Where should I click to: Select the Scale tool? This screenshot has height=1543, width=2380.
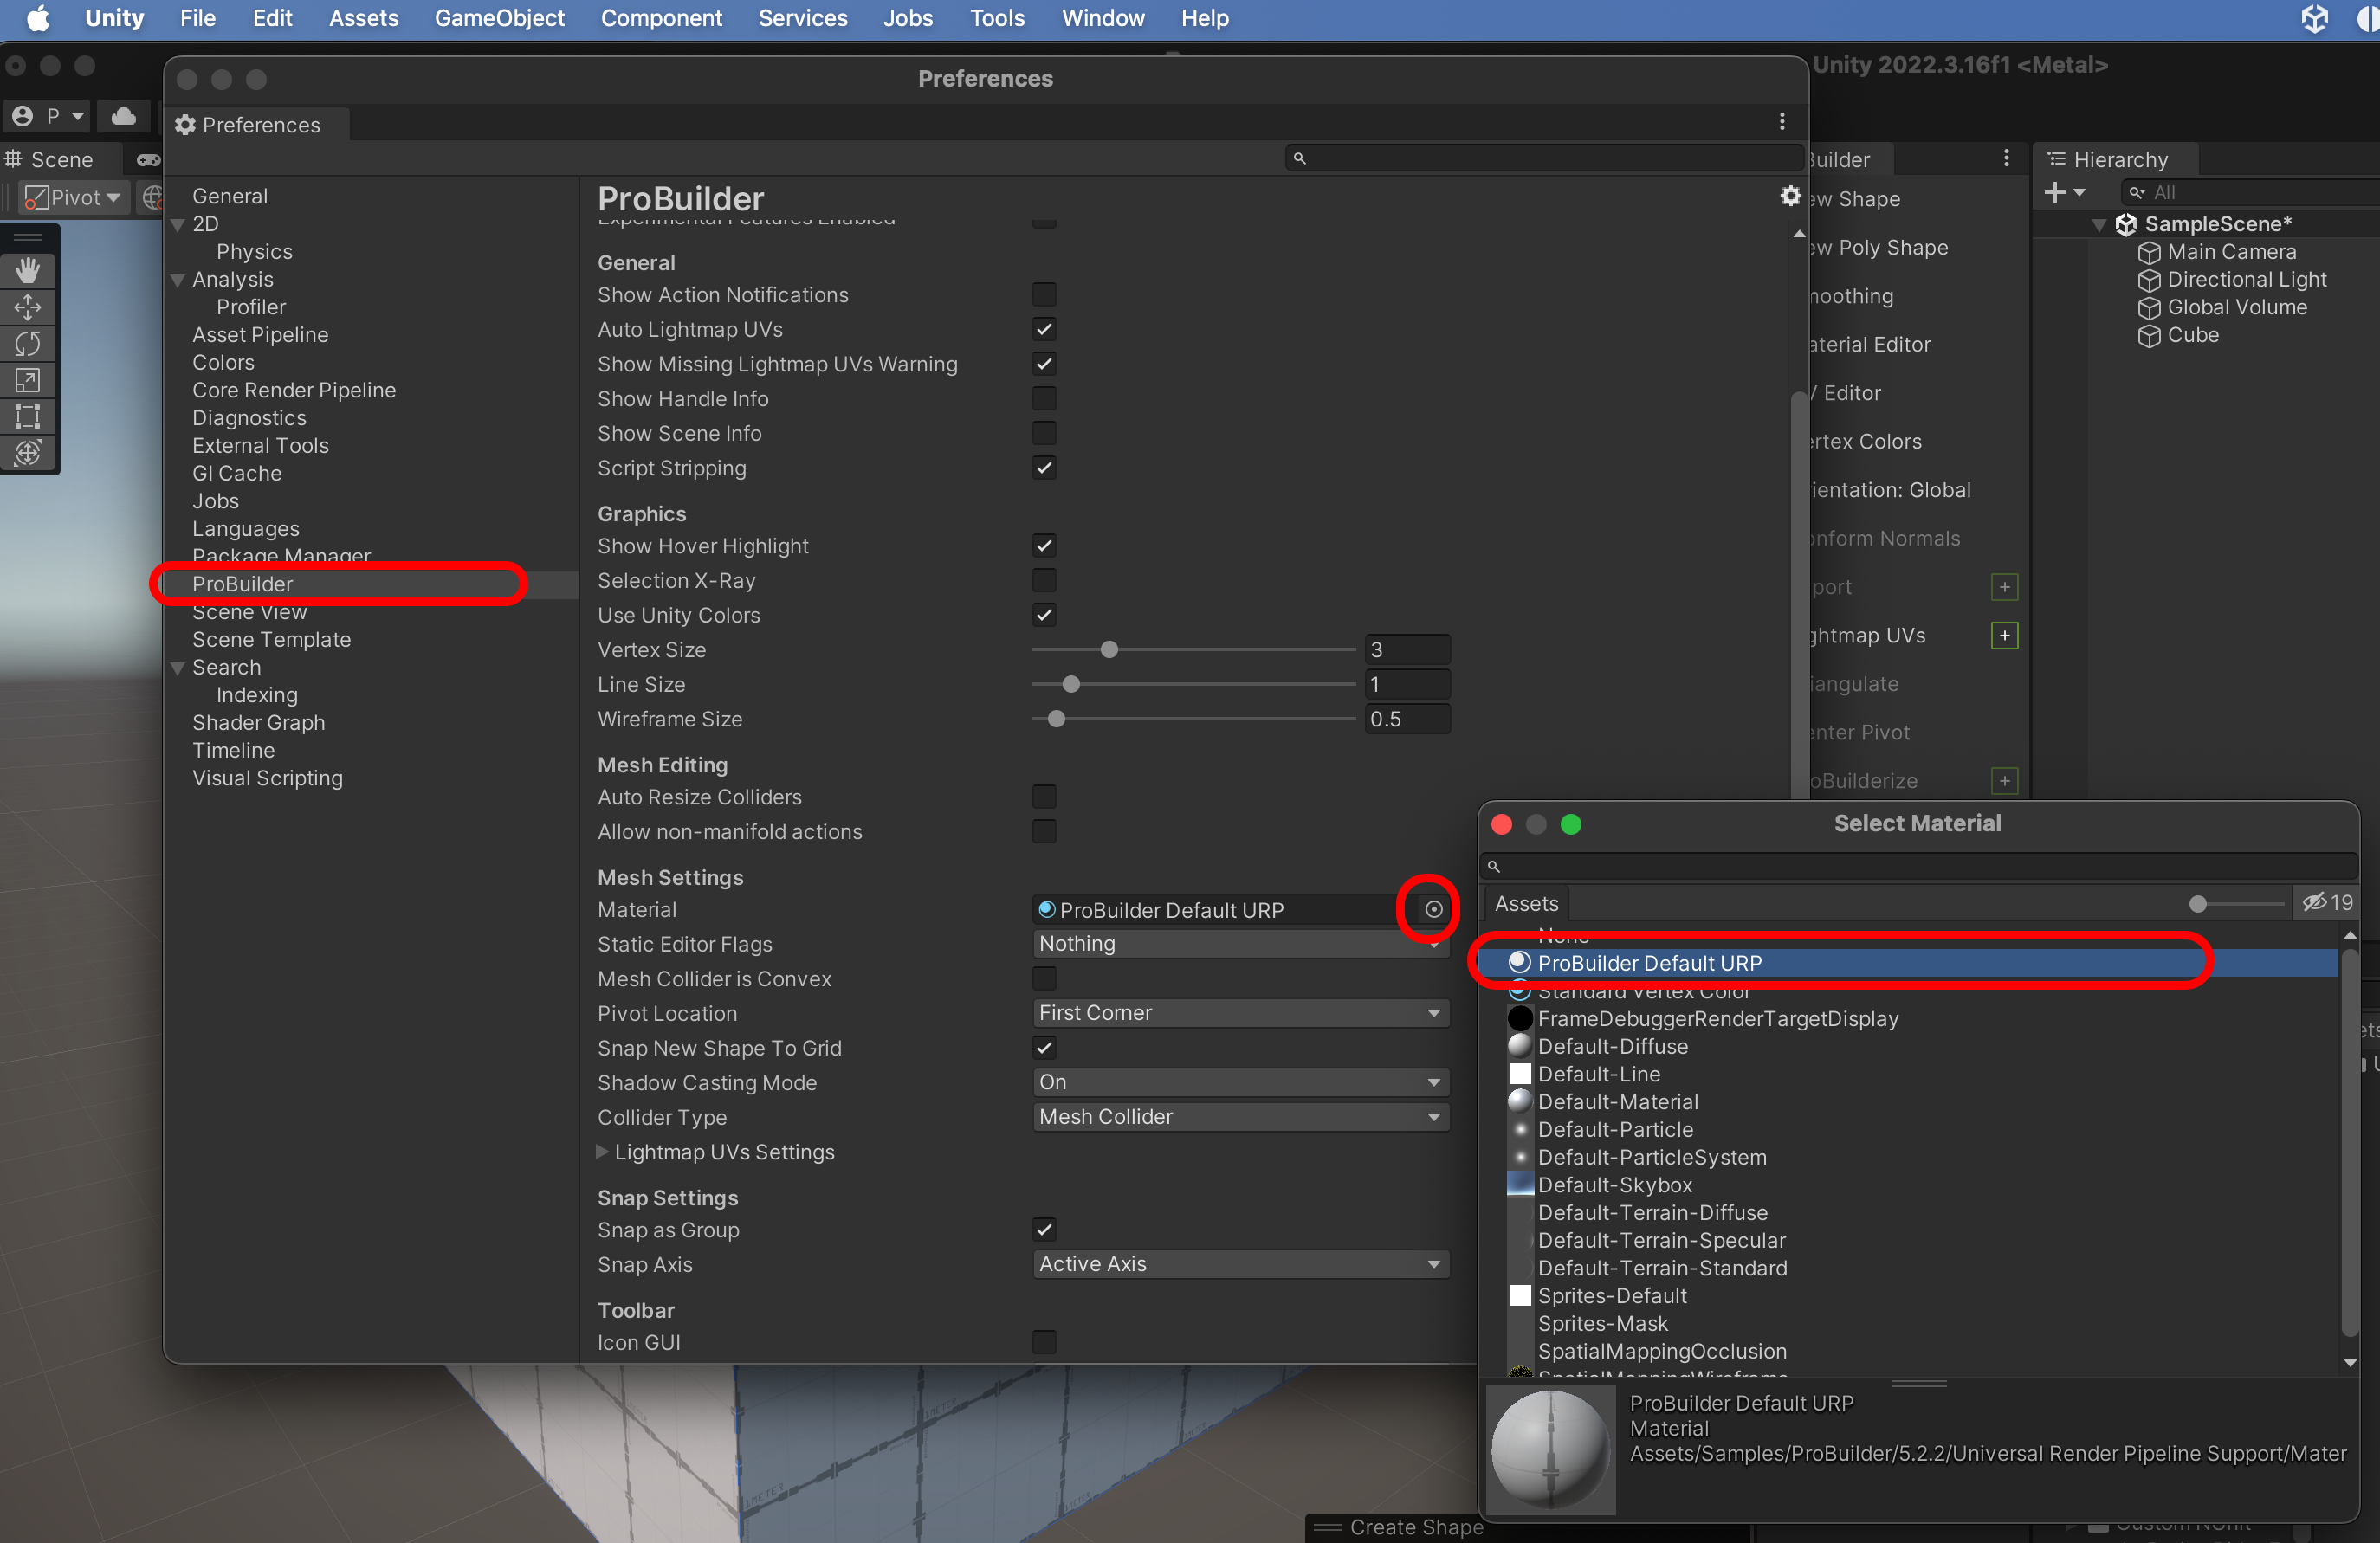[x=28, y=380]
